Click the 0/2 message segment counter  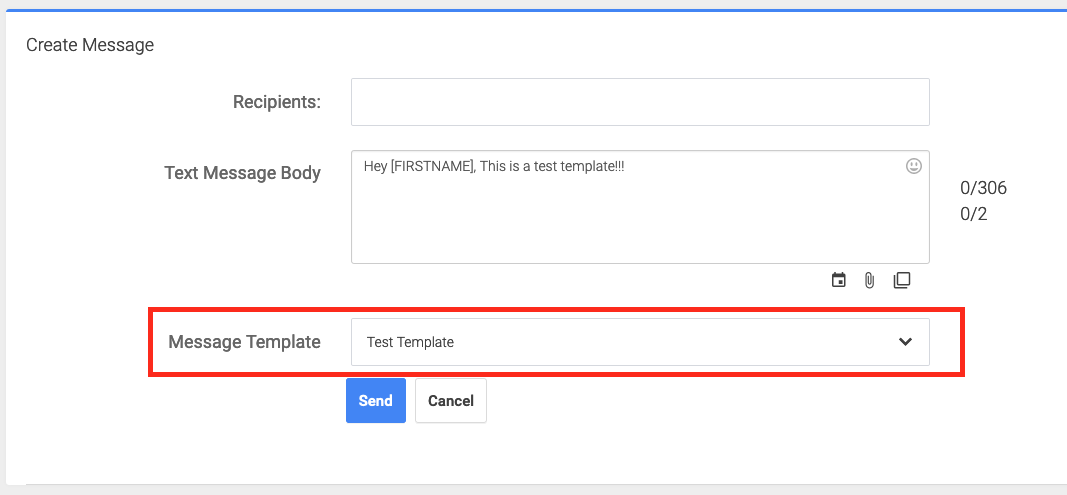pyautogui.click(x=974, y=214)
